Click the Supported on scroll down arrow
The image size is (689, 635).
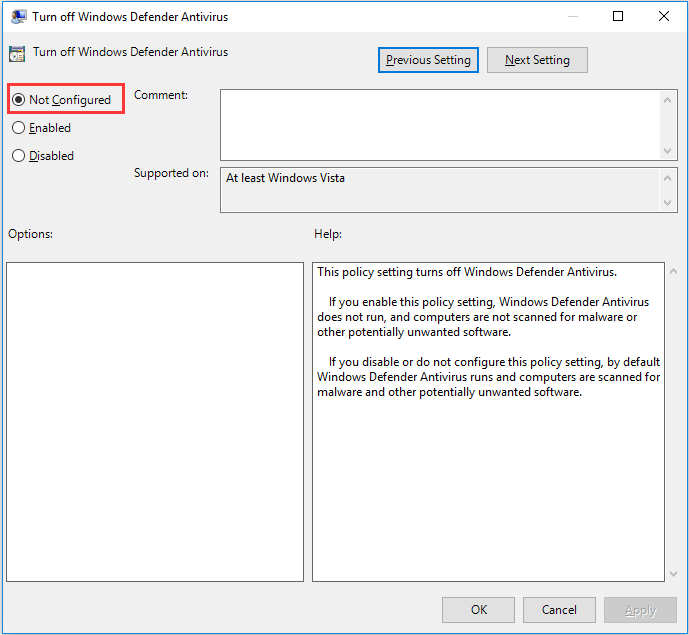[667, 203]
